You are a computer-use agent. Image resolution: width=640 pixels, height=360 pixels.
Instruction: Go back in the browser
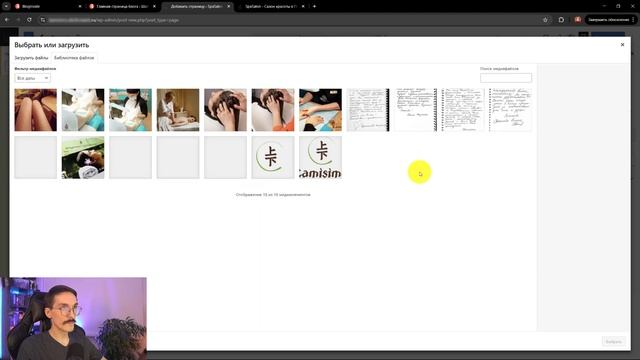[x=7, y=20]
